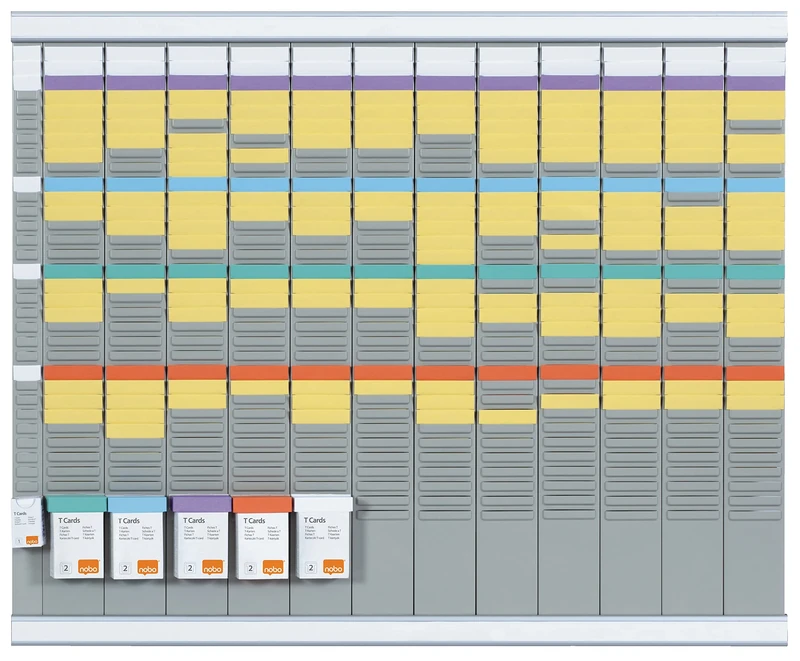800x661 pixels.
Task: Click white index card beside the blue row
Action: pos(26,184)
